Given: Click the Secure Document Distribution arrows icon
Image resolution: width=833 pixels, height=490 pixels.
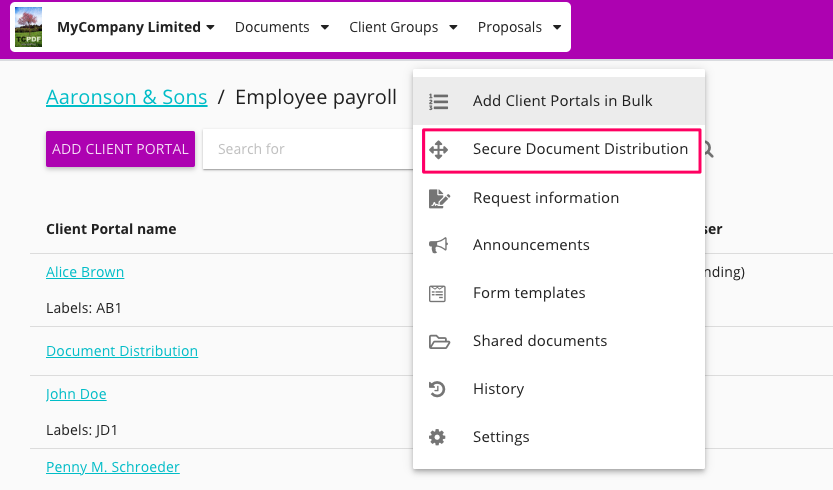Looking at the screenshot, I should click(x=438, y=150).
